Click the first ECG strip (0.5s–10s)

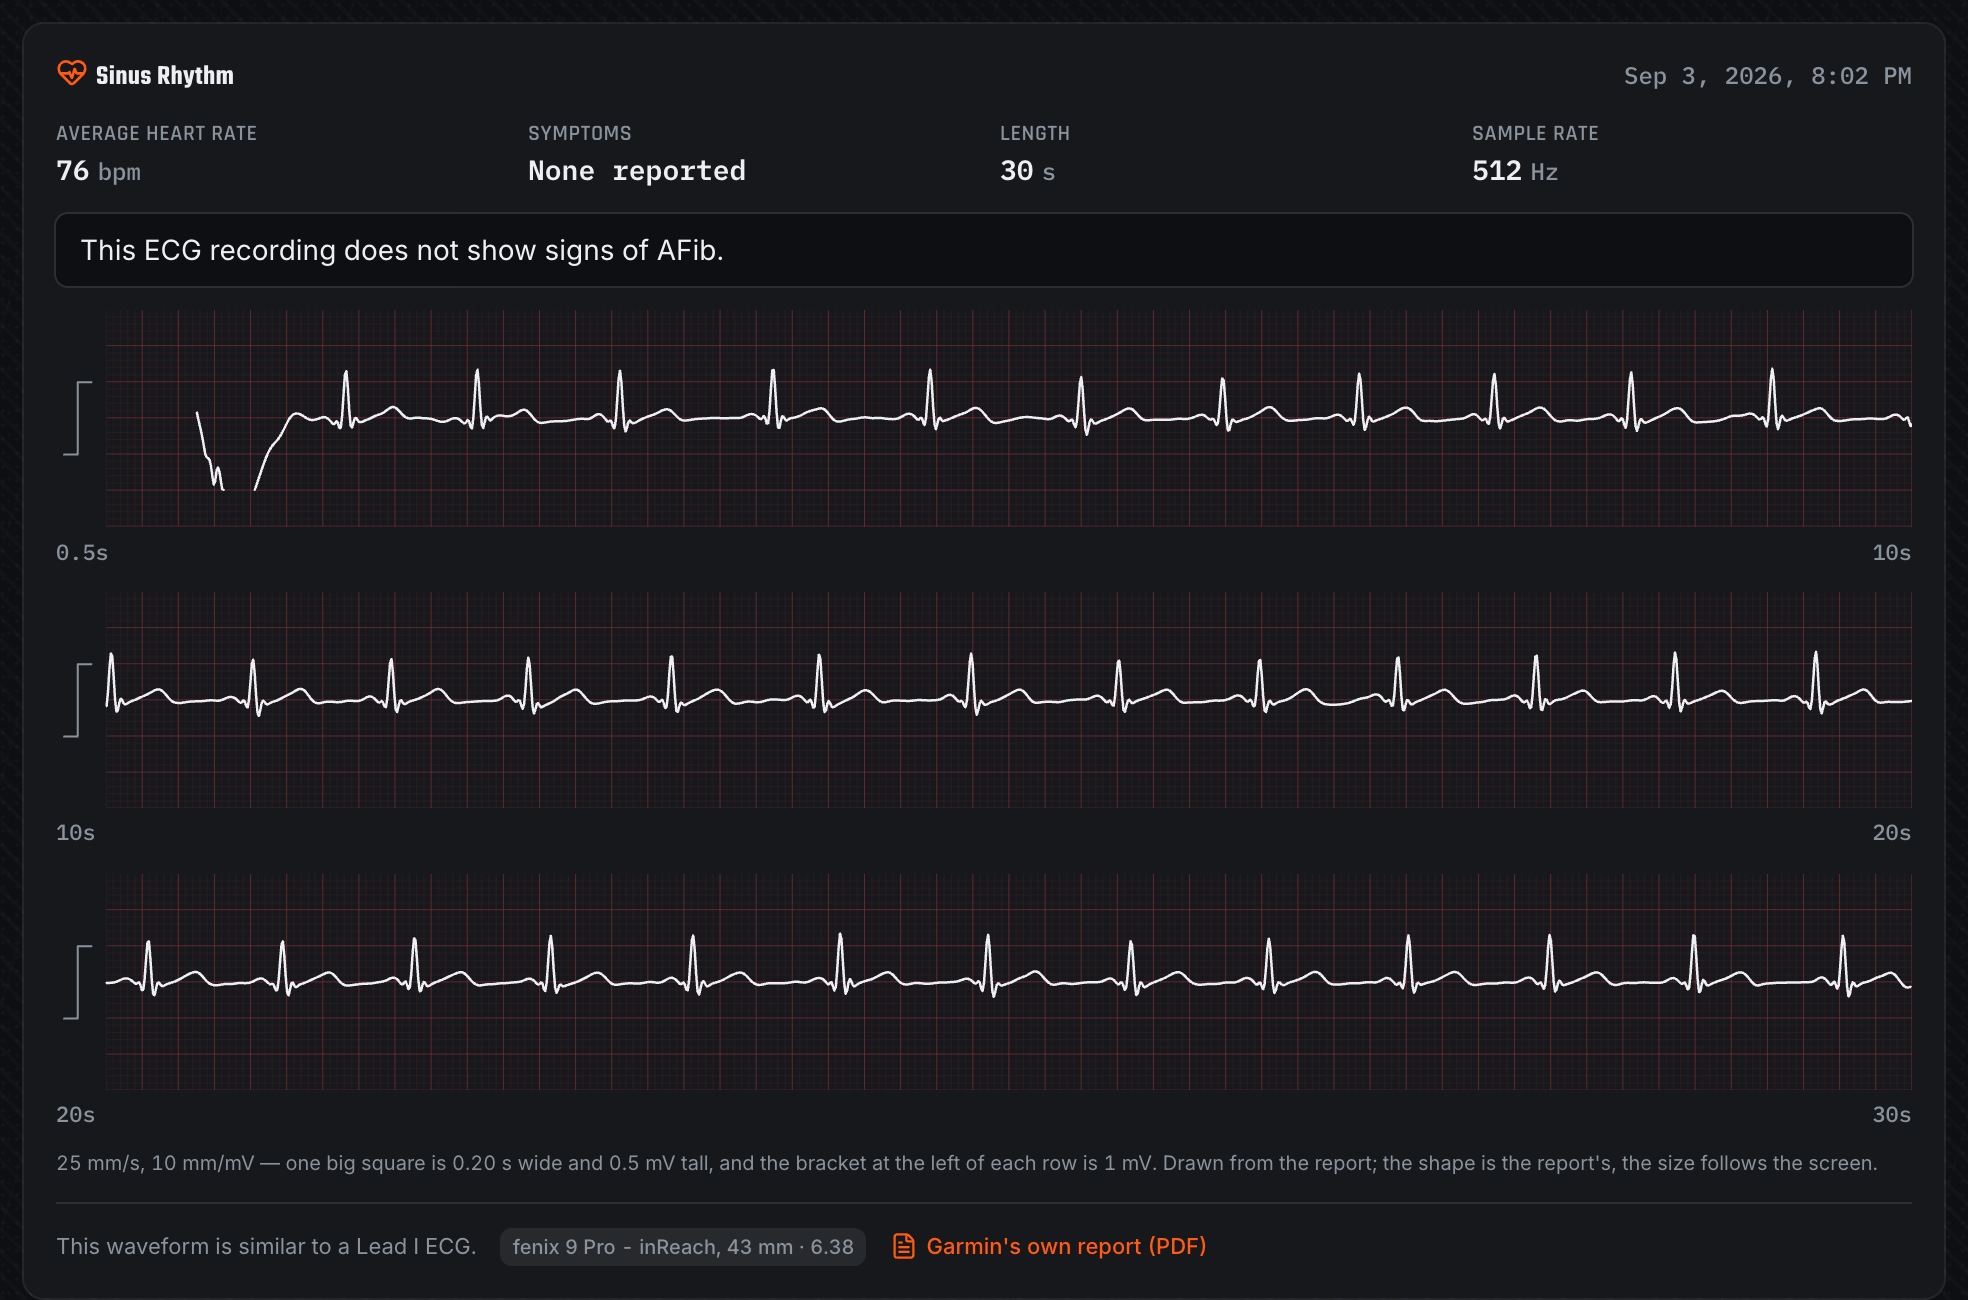tap(1009, 418)
